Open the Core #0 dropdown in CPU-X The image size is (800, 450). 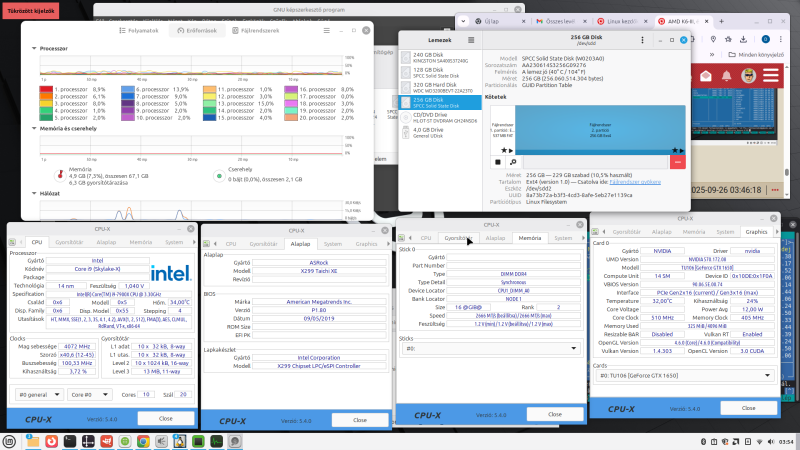pos(89,394)
